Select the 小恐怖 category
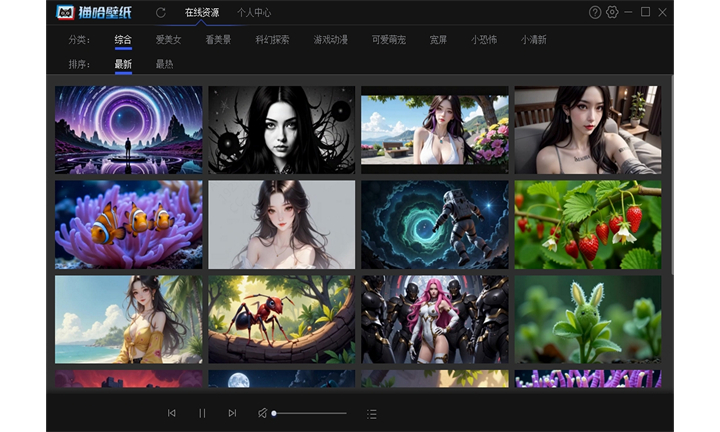Viewport: 720px width, 432px height. [484, 40]
